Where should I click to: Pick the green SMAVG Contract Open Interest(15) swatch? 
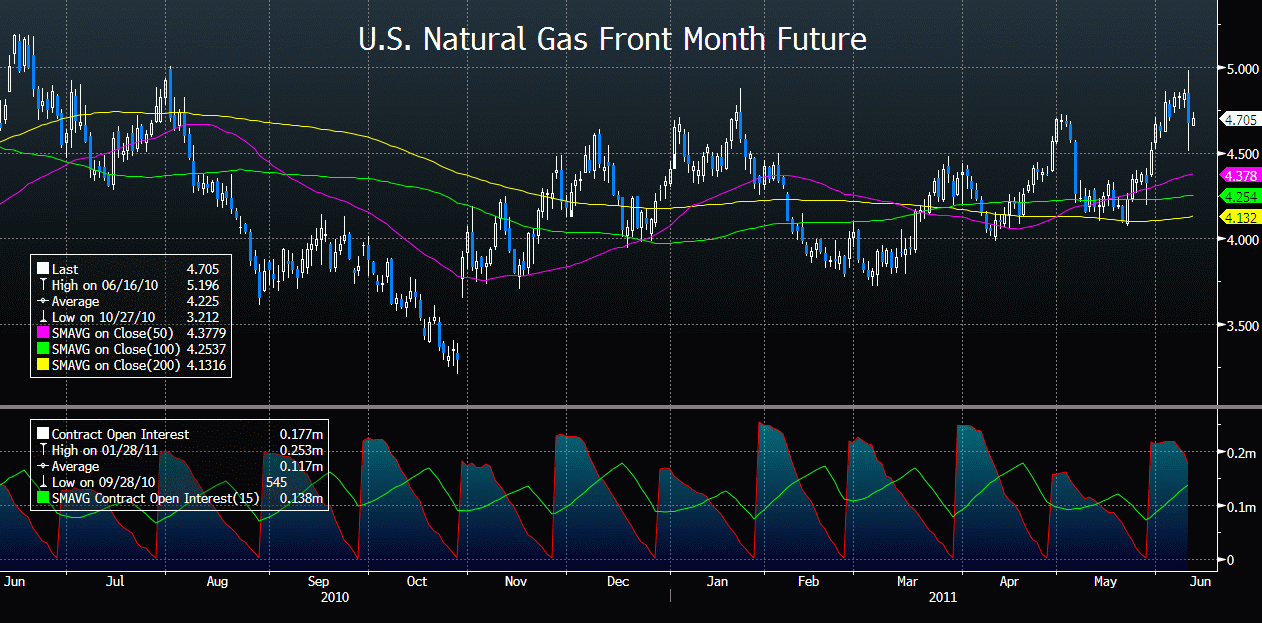pos(42,498)
